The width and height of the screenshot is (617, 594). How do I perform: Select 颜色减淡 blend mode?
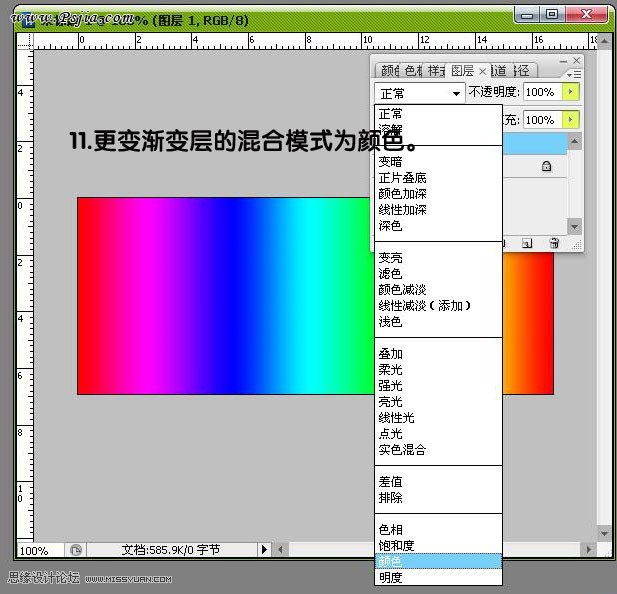pyautogui.click(x=438, y=290)
